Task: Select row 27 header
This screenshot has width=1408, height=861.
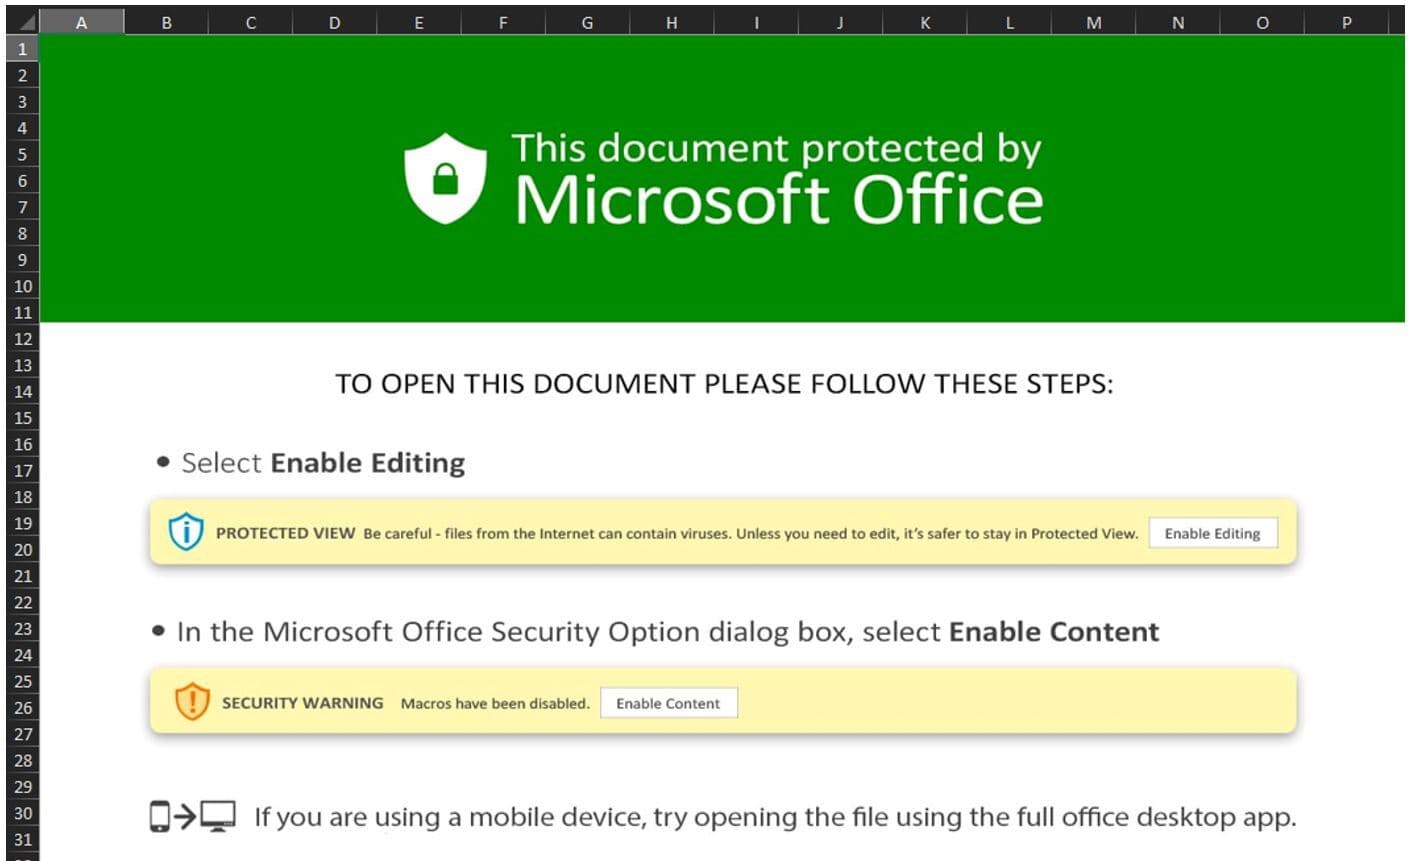Action: (22, 734)
